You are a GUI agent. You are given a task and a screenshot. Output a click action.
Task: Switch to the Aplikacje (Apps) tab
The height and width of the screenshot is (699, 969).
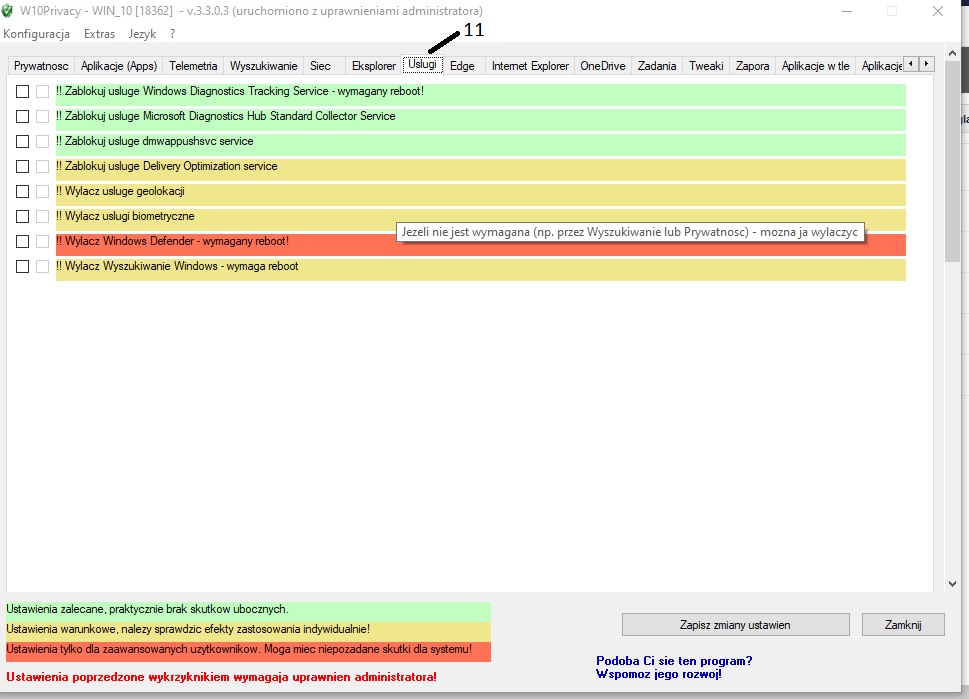pos(119,66)
